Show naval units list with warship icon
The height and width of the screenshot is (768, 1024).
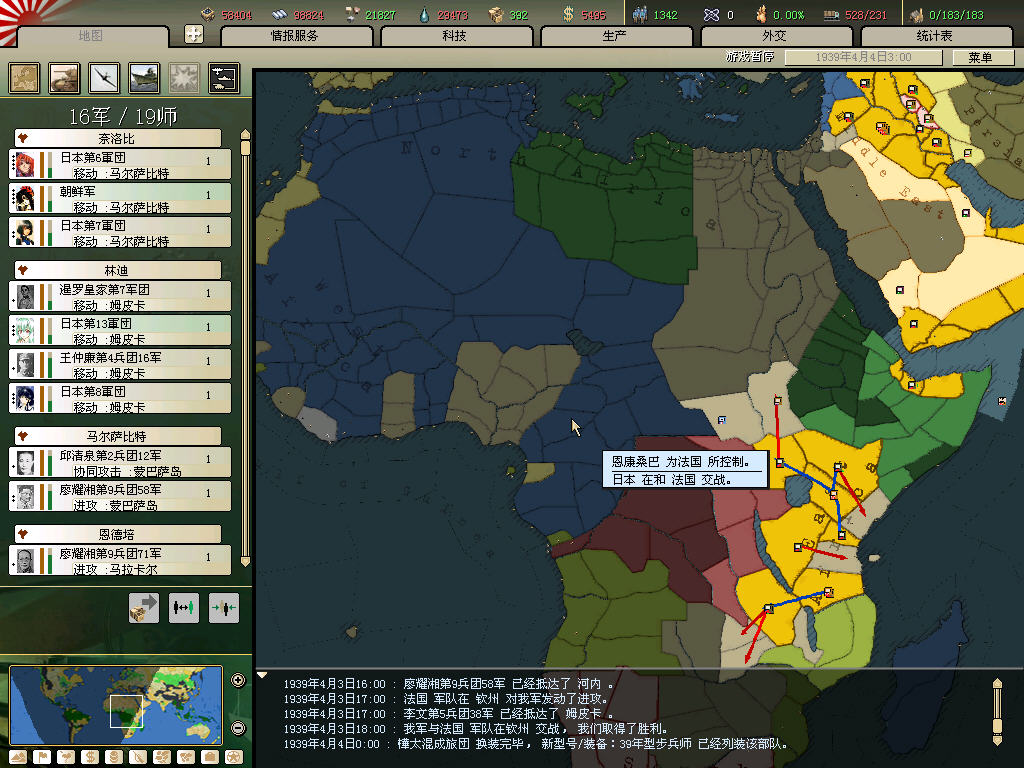point(144,78)
